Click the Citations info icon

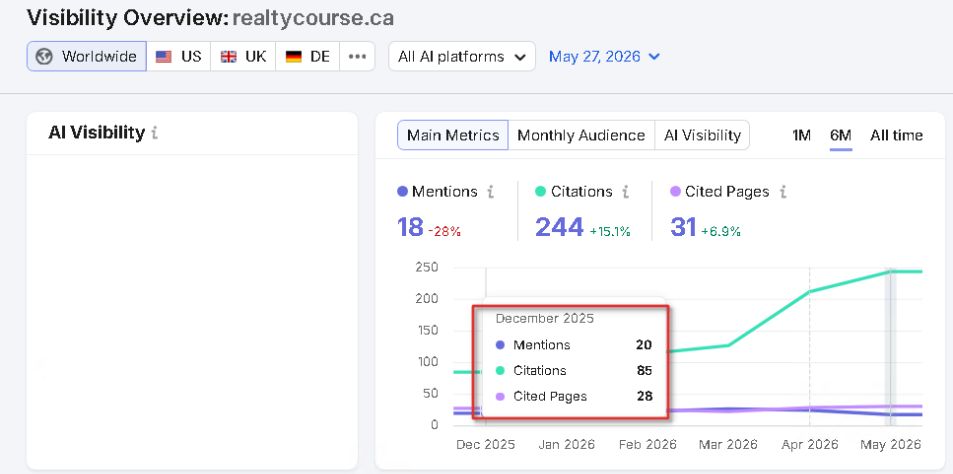click(x=625, y=192)
